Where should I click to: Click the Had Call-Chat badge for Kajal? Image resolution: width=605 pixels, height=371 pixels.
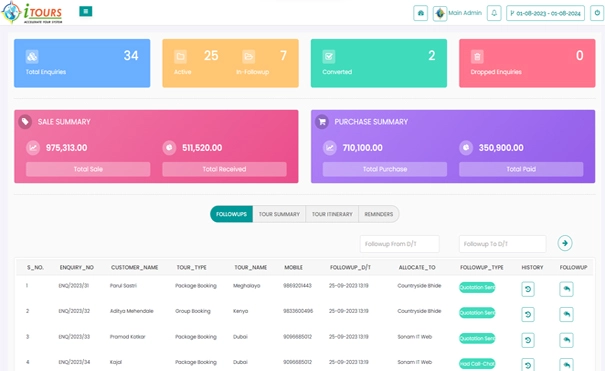[x=477, y=364]
